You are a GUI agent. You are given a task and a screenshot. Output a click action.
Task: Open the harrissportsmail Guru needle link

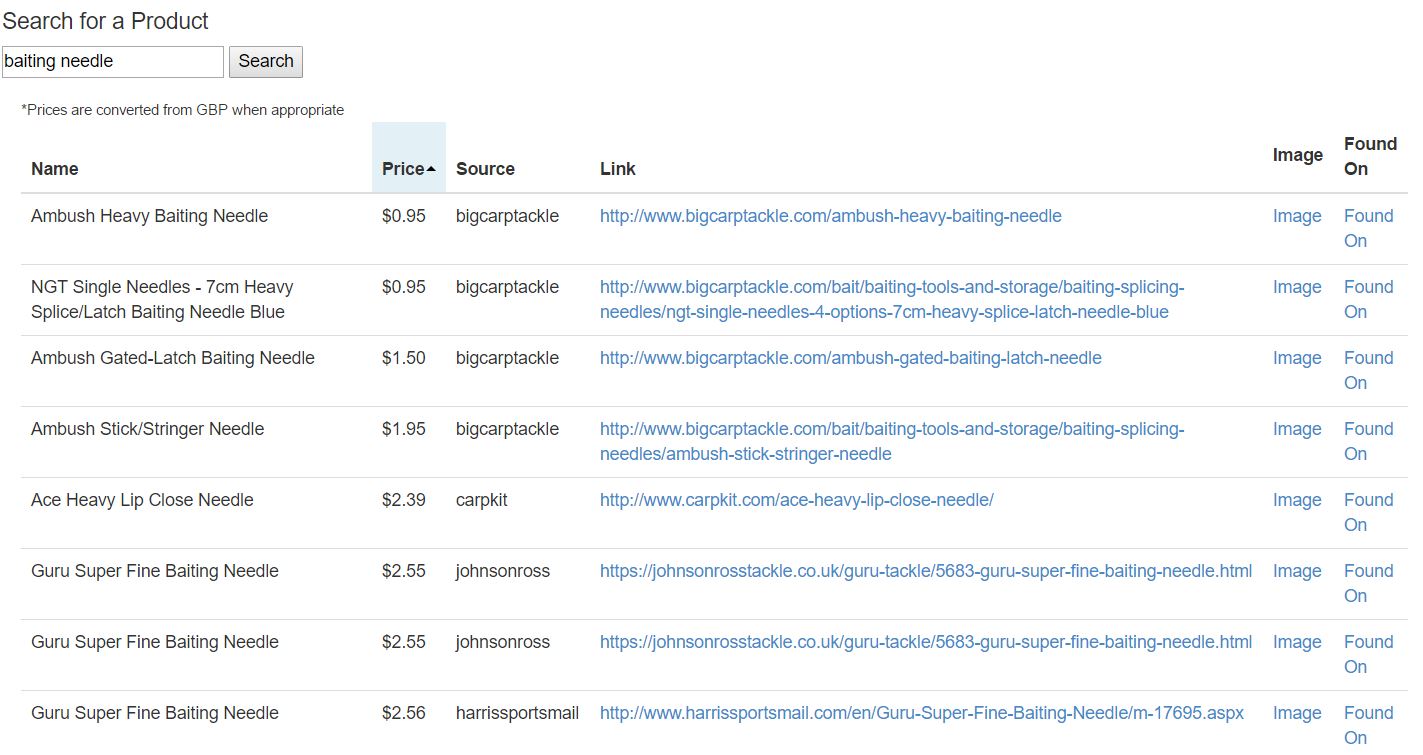click(x=921, y=713)
